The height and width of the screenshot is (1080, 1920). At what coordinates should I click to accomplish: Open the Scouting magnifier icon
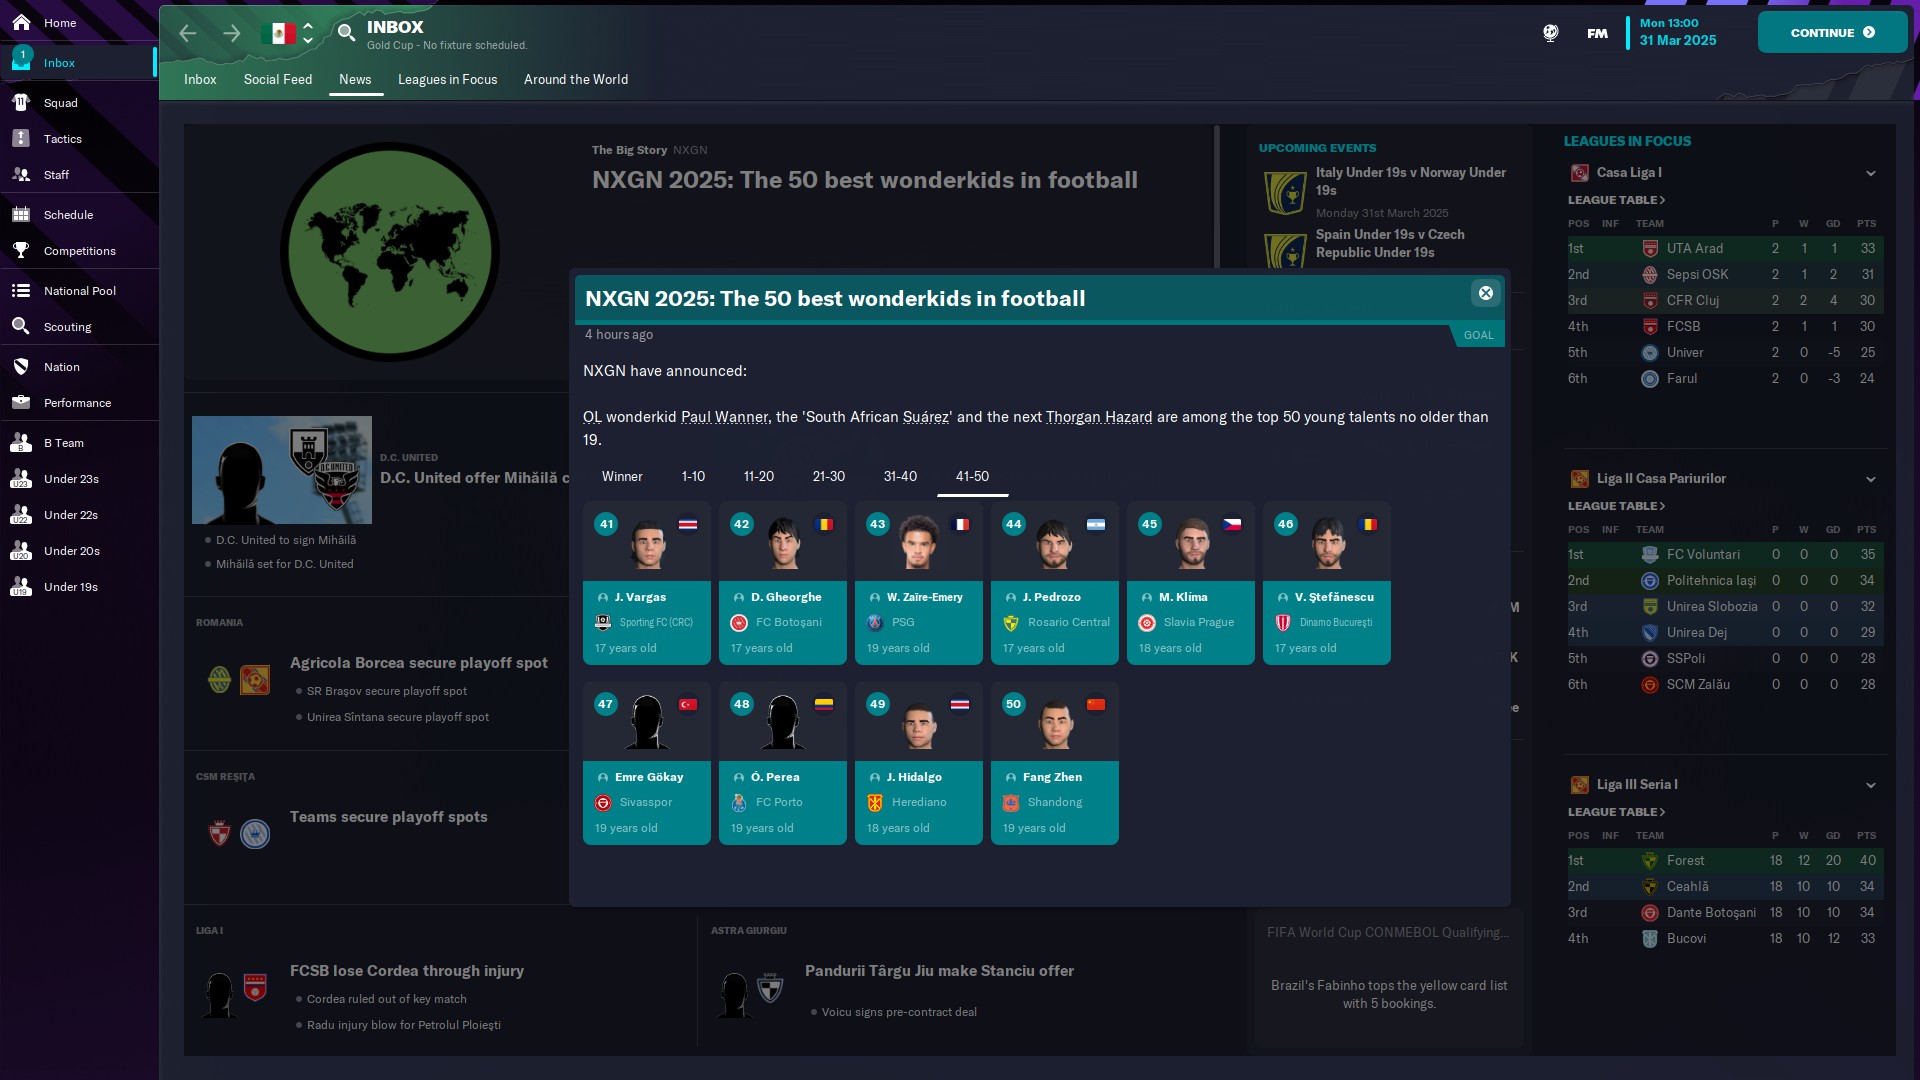21,326
